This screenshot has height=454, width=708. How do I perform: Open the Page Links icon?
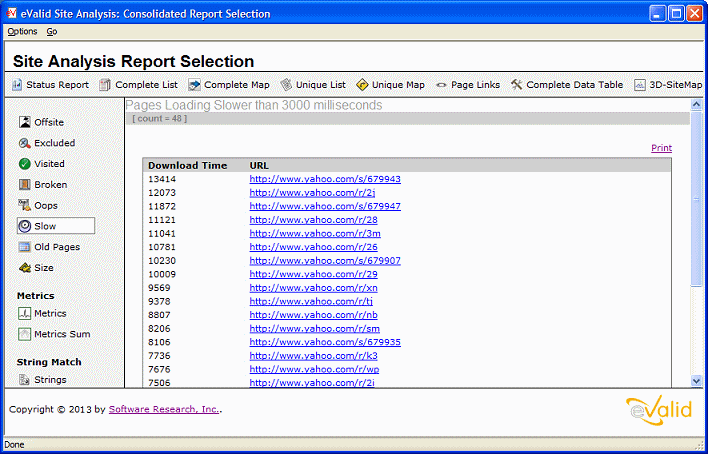(x=441, y=85)
